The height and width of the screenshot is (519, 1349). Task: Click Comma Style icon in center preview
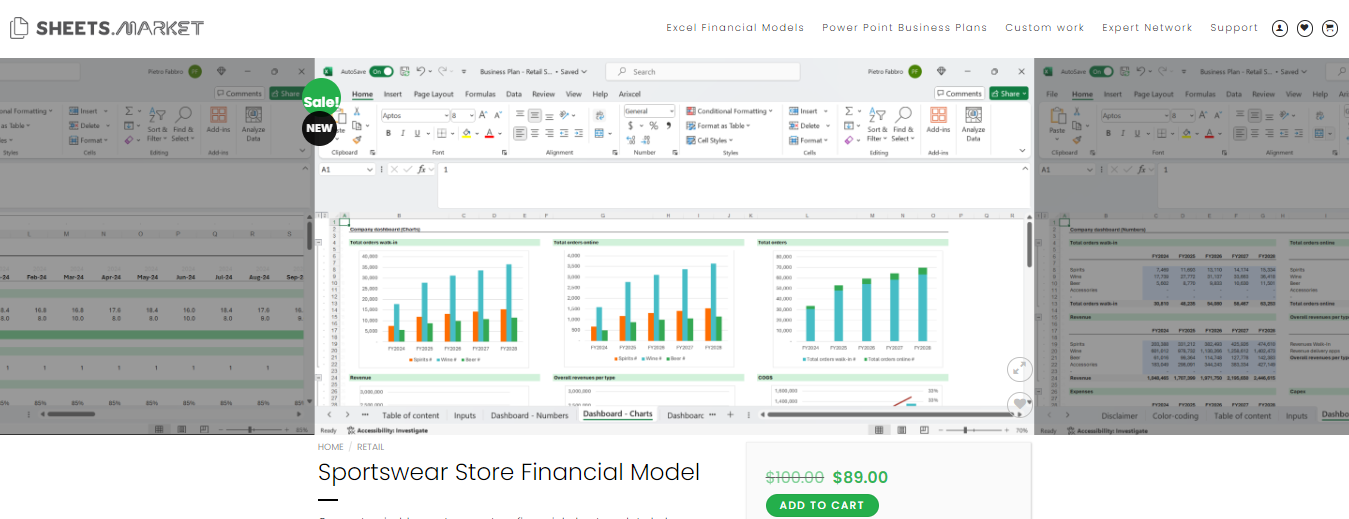pos(669,125)
